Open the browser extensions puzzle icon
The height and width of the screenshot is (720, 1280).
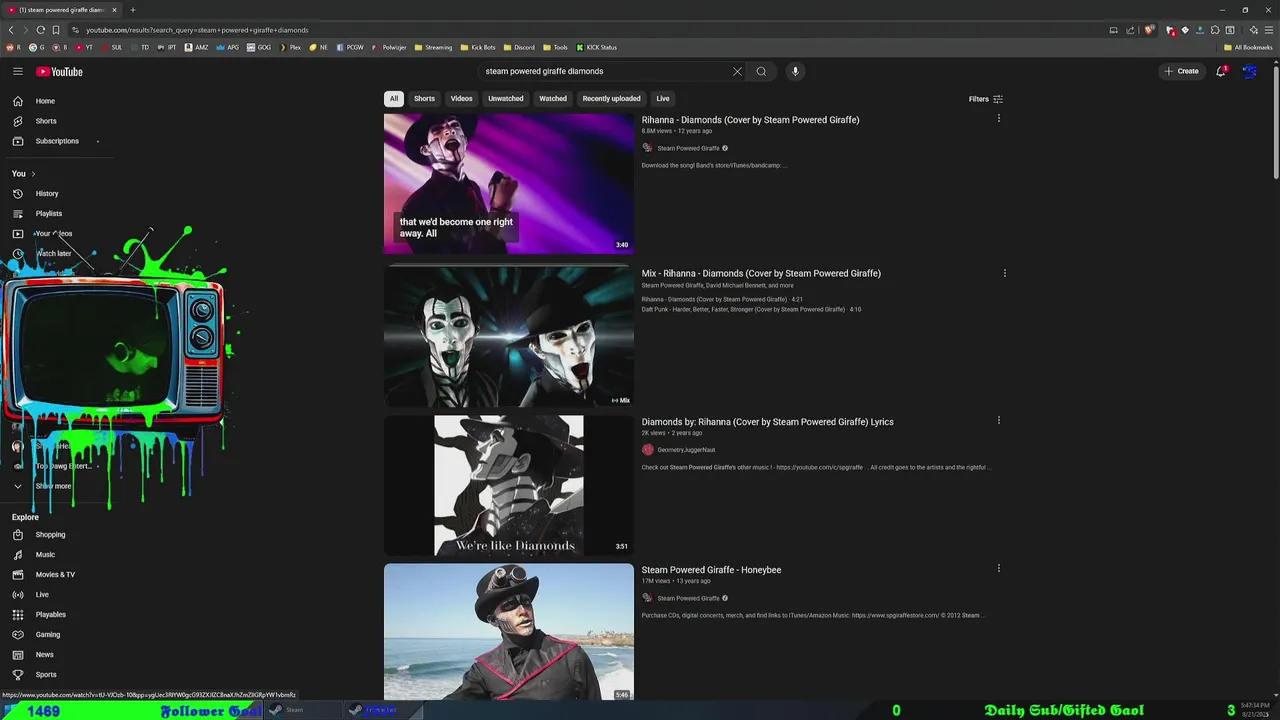pyautogui.click(x=1215, y=30)
